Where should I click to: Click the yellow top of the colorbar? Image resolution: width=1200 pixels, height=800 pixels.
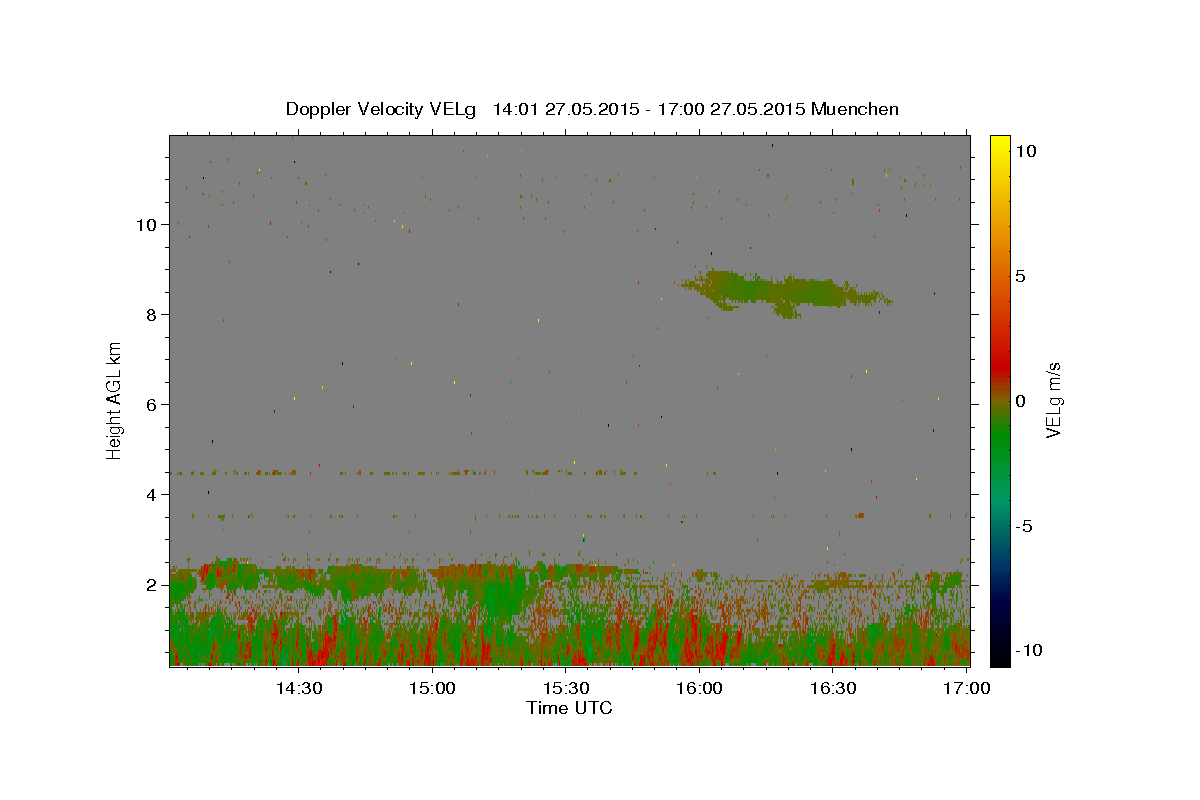point(999,145)
